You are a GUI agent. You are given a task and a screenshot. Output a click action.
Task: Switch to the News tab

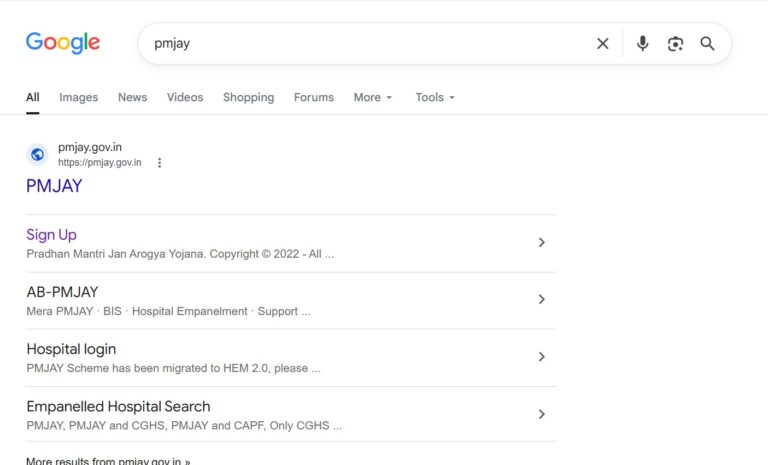point(132,97)
